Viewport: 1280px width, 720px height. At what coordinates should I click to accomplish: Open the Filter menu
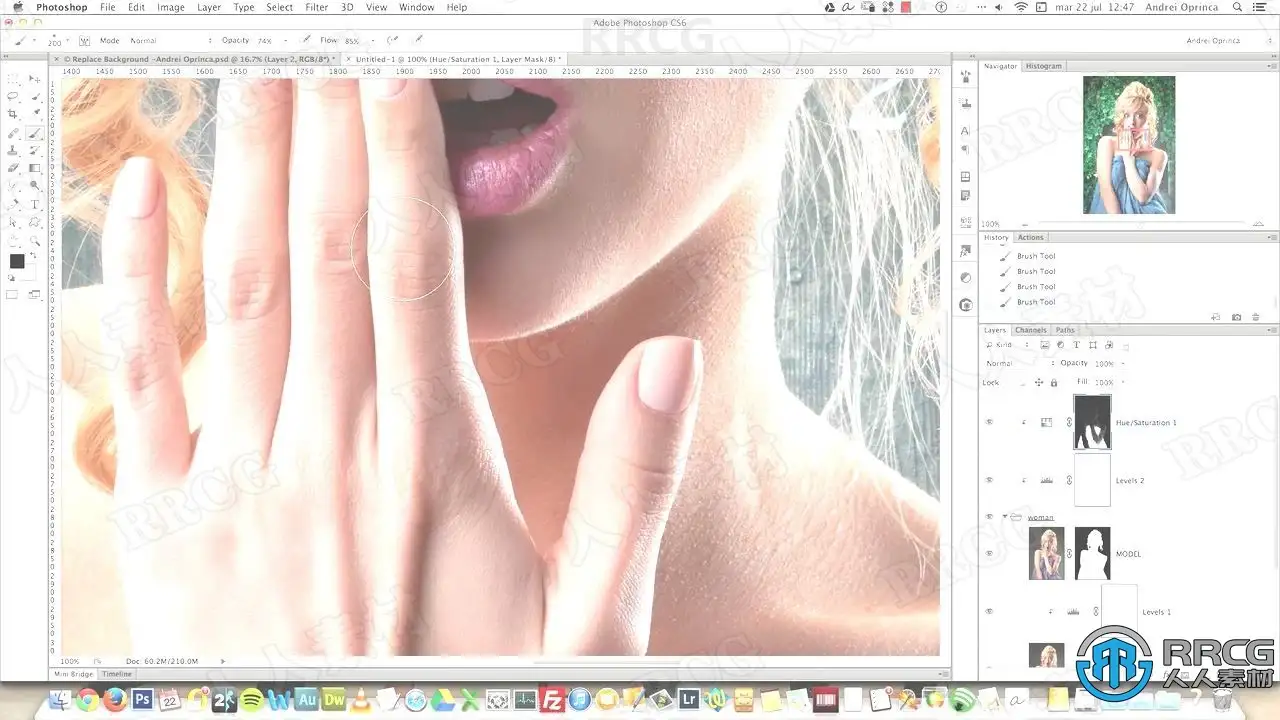(x=316, y=7)
